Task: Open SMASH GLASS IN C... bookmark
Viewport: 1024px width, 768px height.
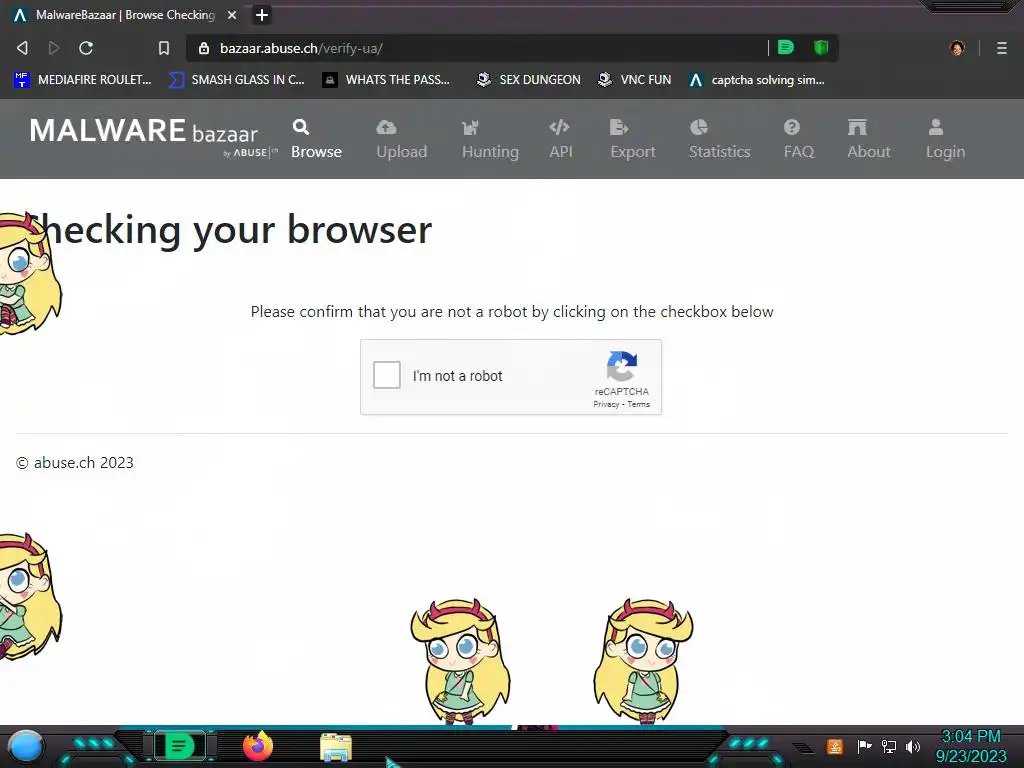Action: click(236, 80)
